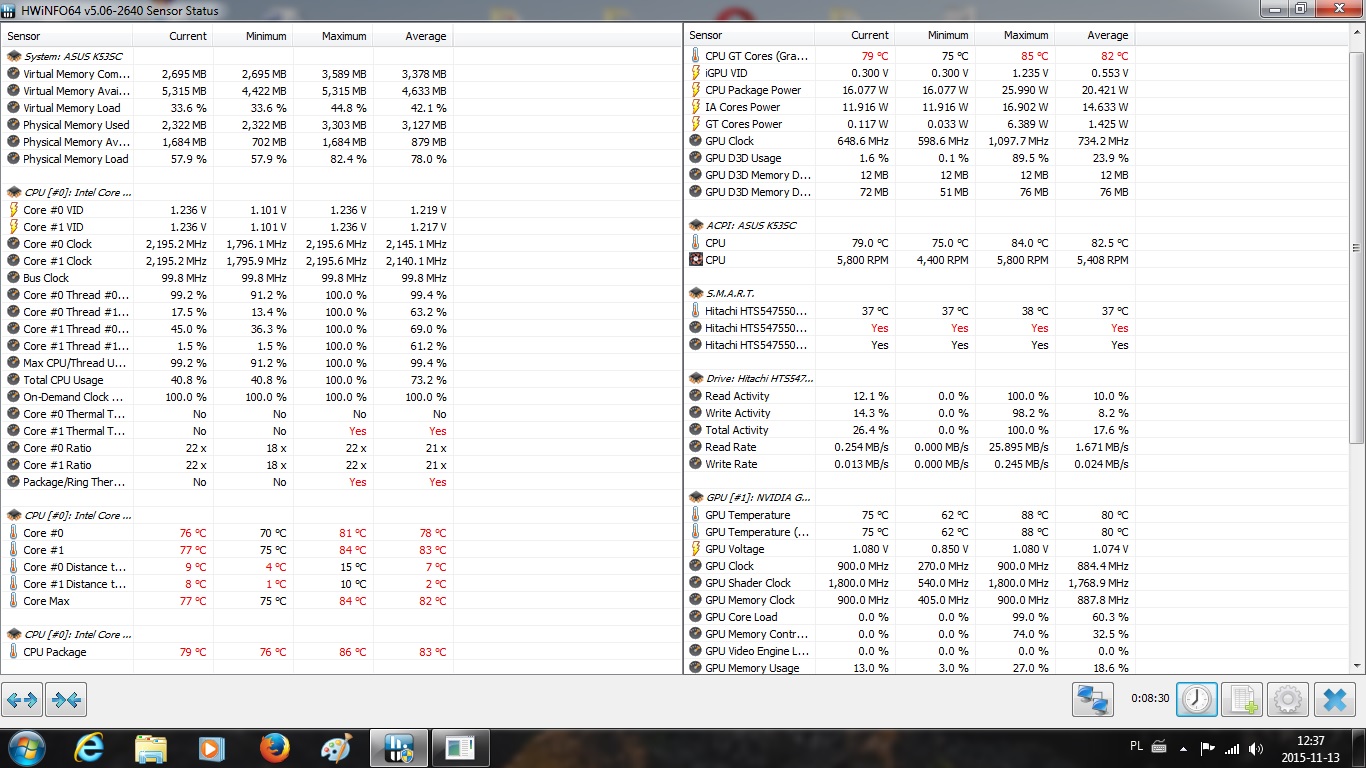Click the round icon beside Bus Clock

pos(14,278)
